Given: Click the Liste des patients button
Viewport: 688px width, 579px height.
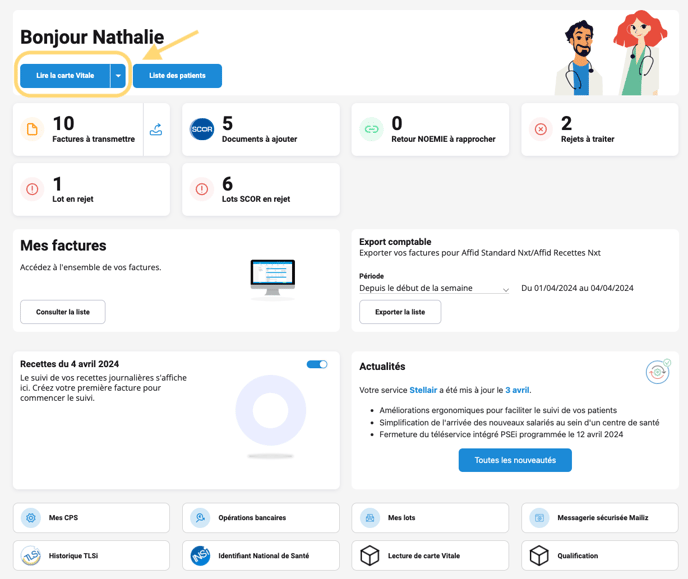Looking at the screenshot, I should pyautogui.click(x=177, y=76).
